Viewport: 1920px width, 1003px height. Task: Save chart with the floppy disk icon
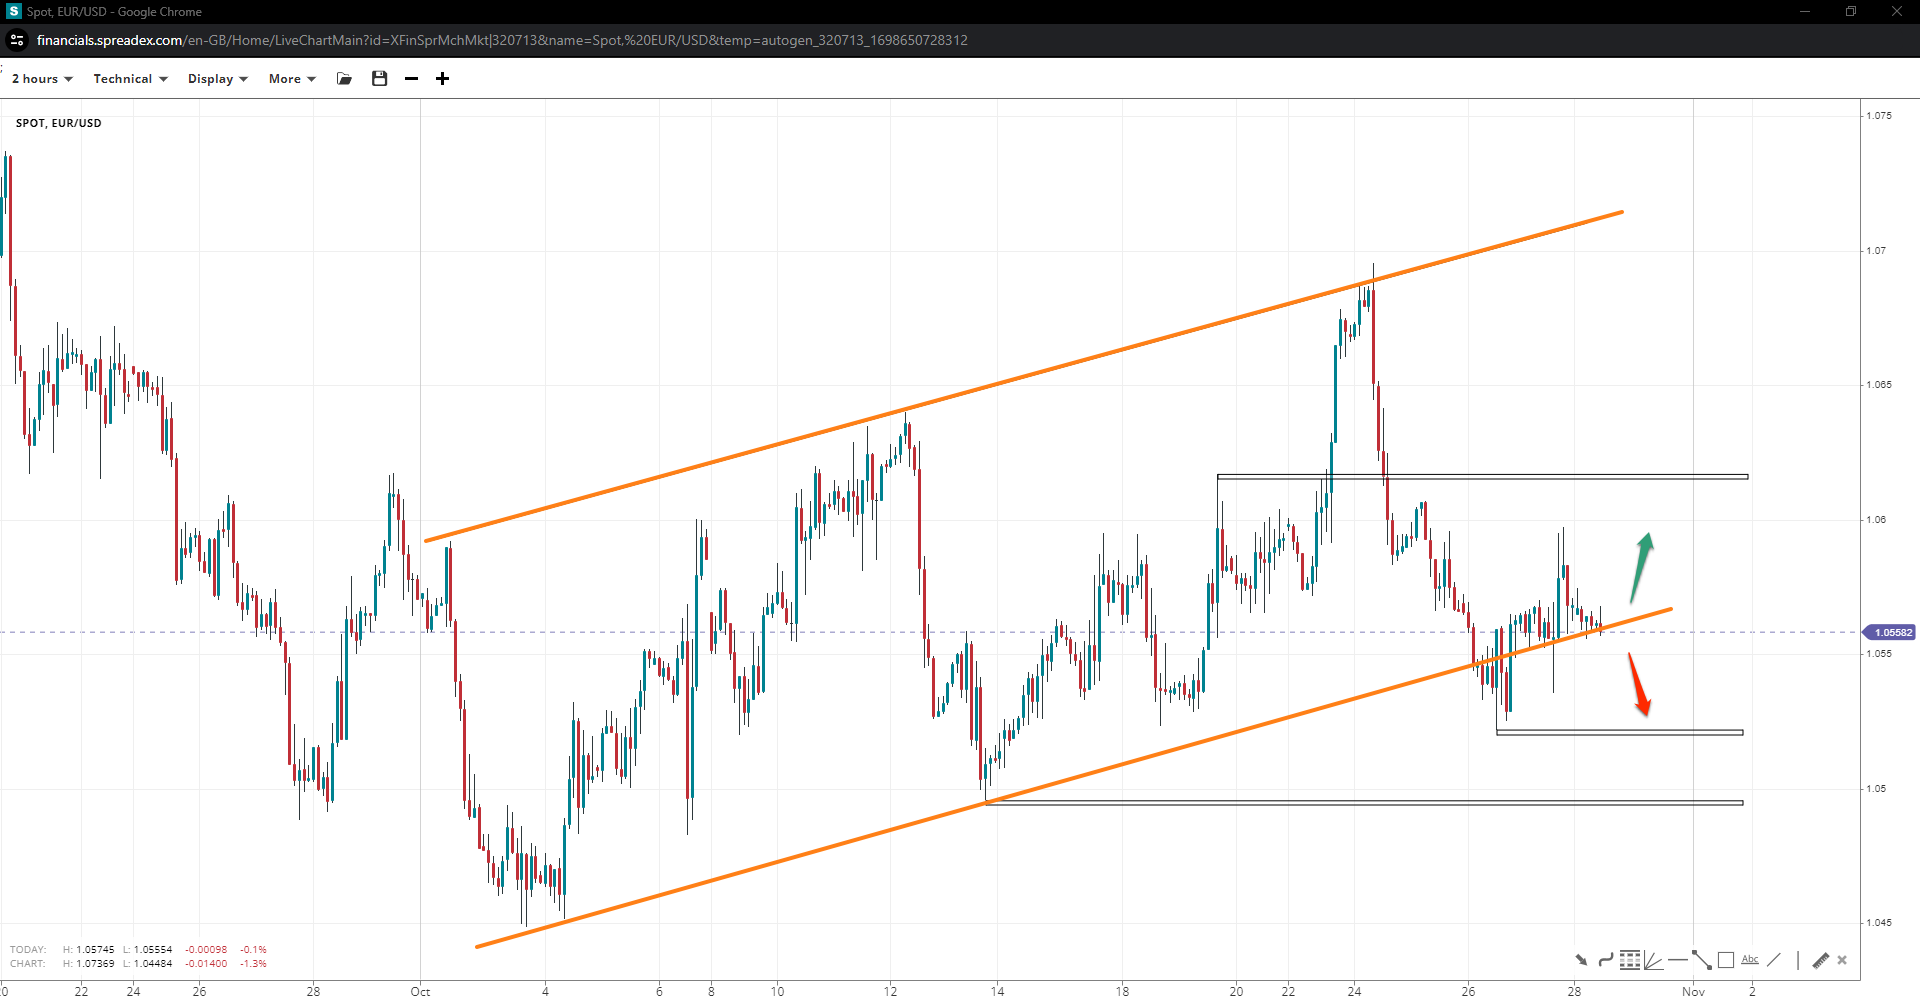pos(379,79)
